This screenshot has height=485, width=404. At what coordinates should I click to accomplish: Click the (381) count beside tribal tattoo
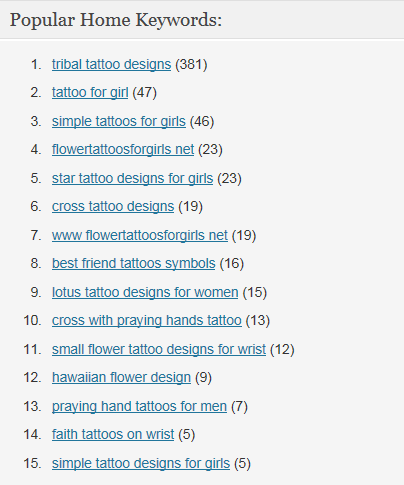[191, 64]
